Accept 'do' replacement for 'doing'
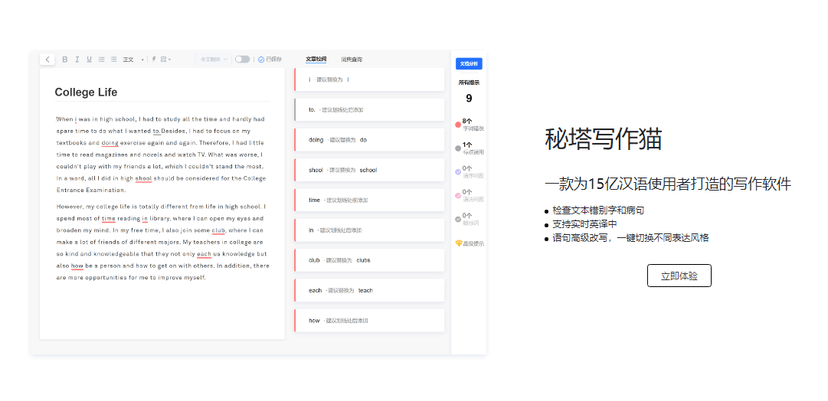828x401 pixels. (363, 140)
